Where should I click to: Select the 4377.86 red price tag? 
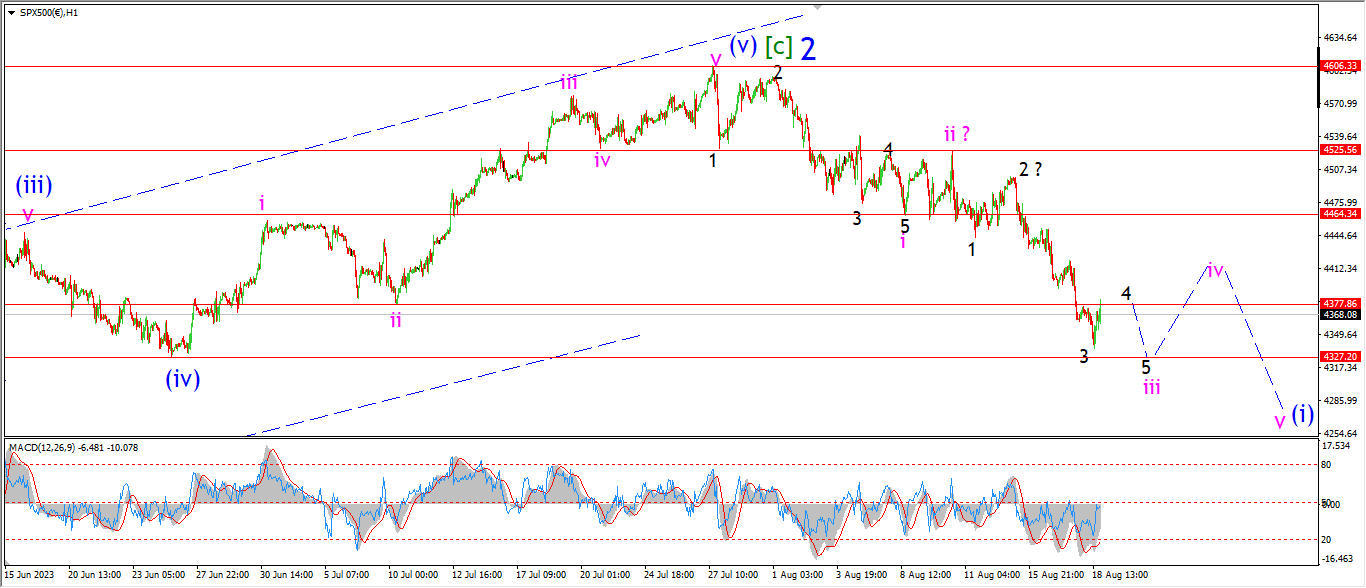(x=1341, y=304)
